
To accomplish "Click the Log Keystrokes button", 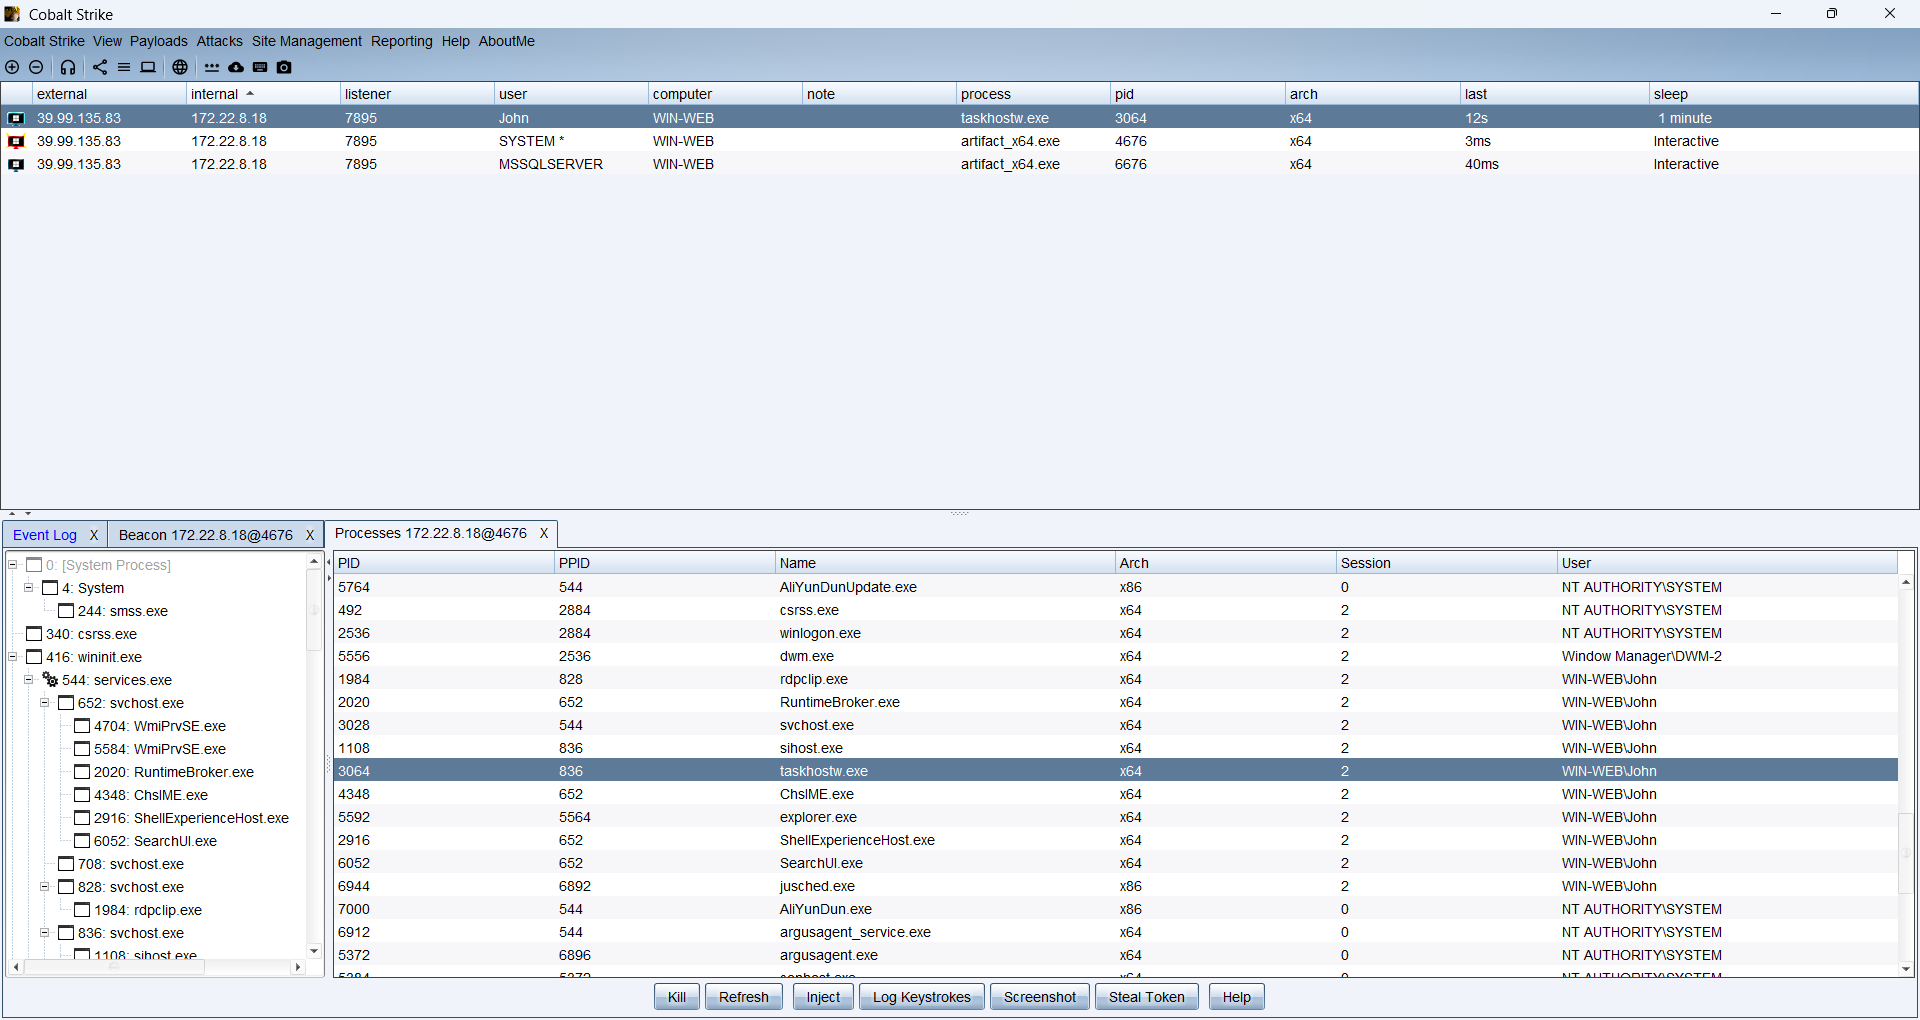I will pos(921,997).
